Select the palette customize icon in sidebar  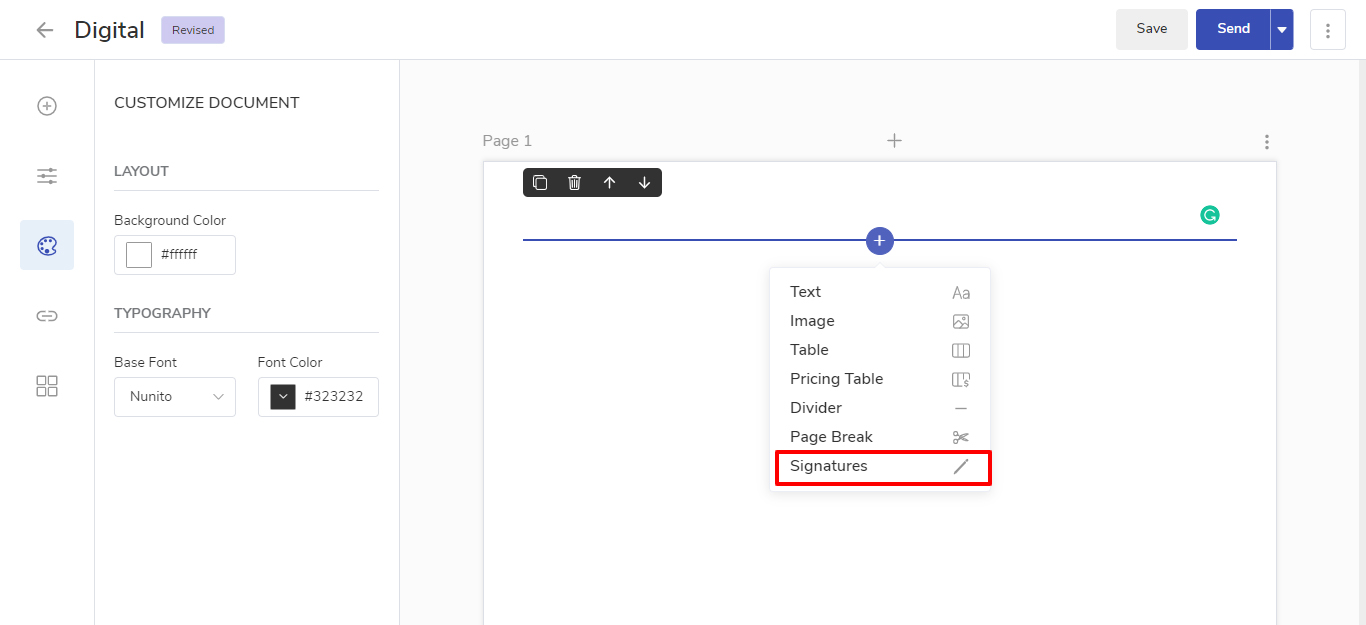(x=47, y=246)
